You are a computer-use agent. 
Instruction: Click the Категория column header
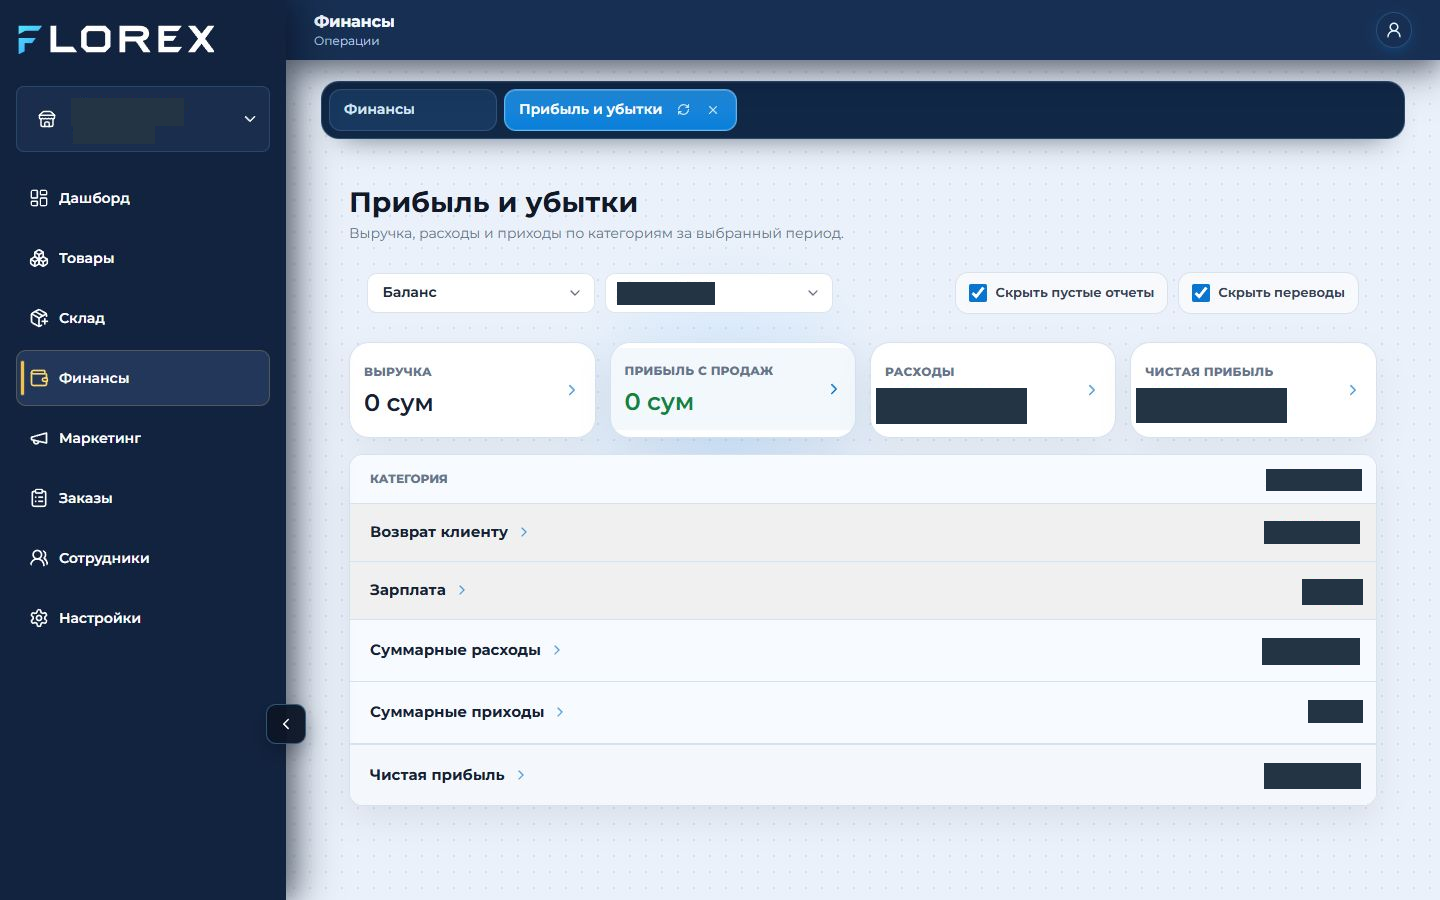pos(409,479)
